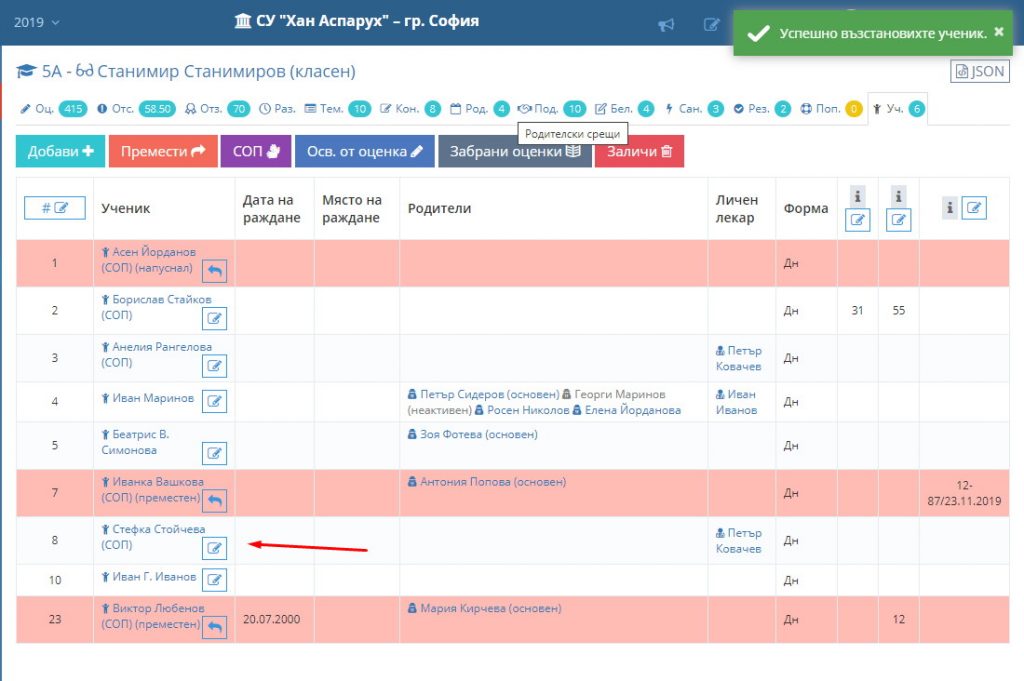Click edit icon for Стефка Стойчева
The image size is (1024, 681).
coord(215,548)
